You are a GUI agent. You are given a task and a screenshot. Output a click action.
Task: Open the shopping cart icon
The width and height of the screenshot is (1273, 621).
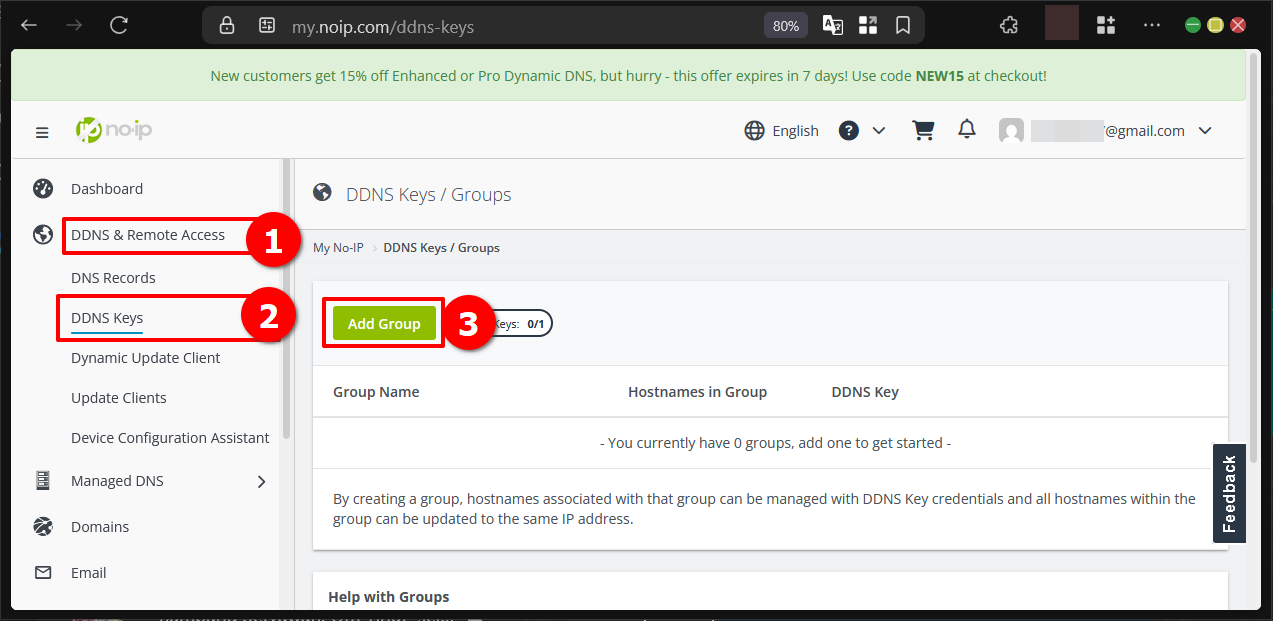pyautogui.click(x=923, y=129)
